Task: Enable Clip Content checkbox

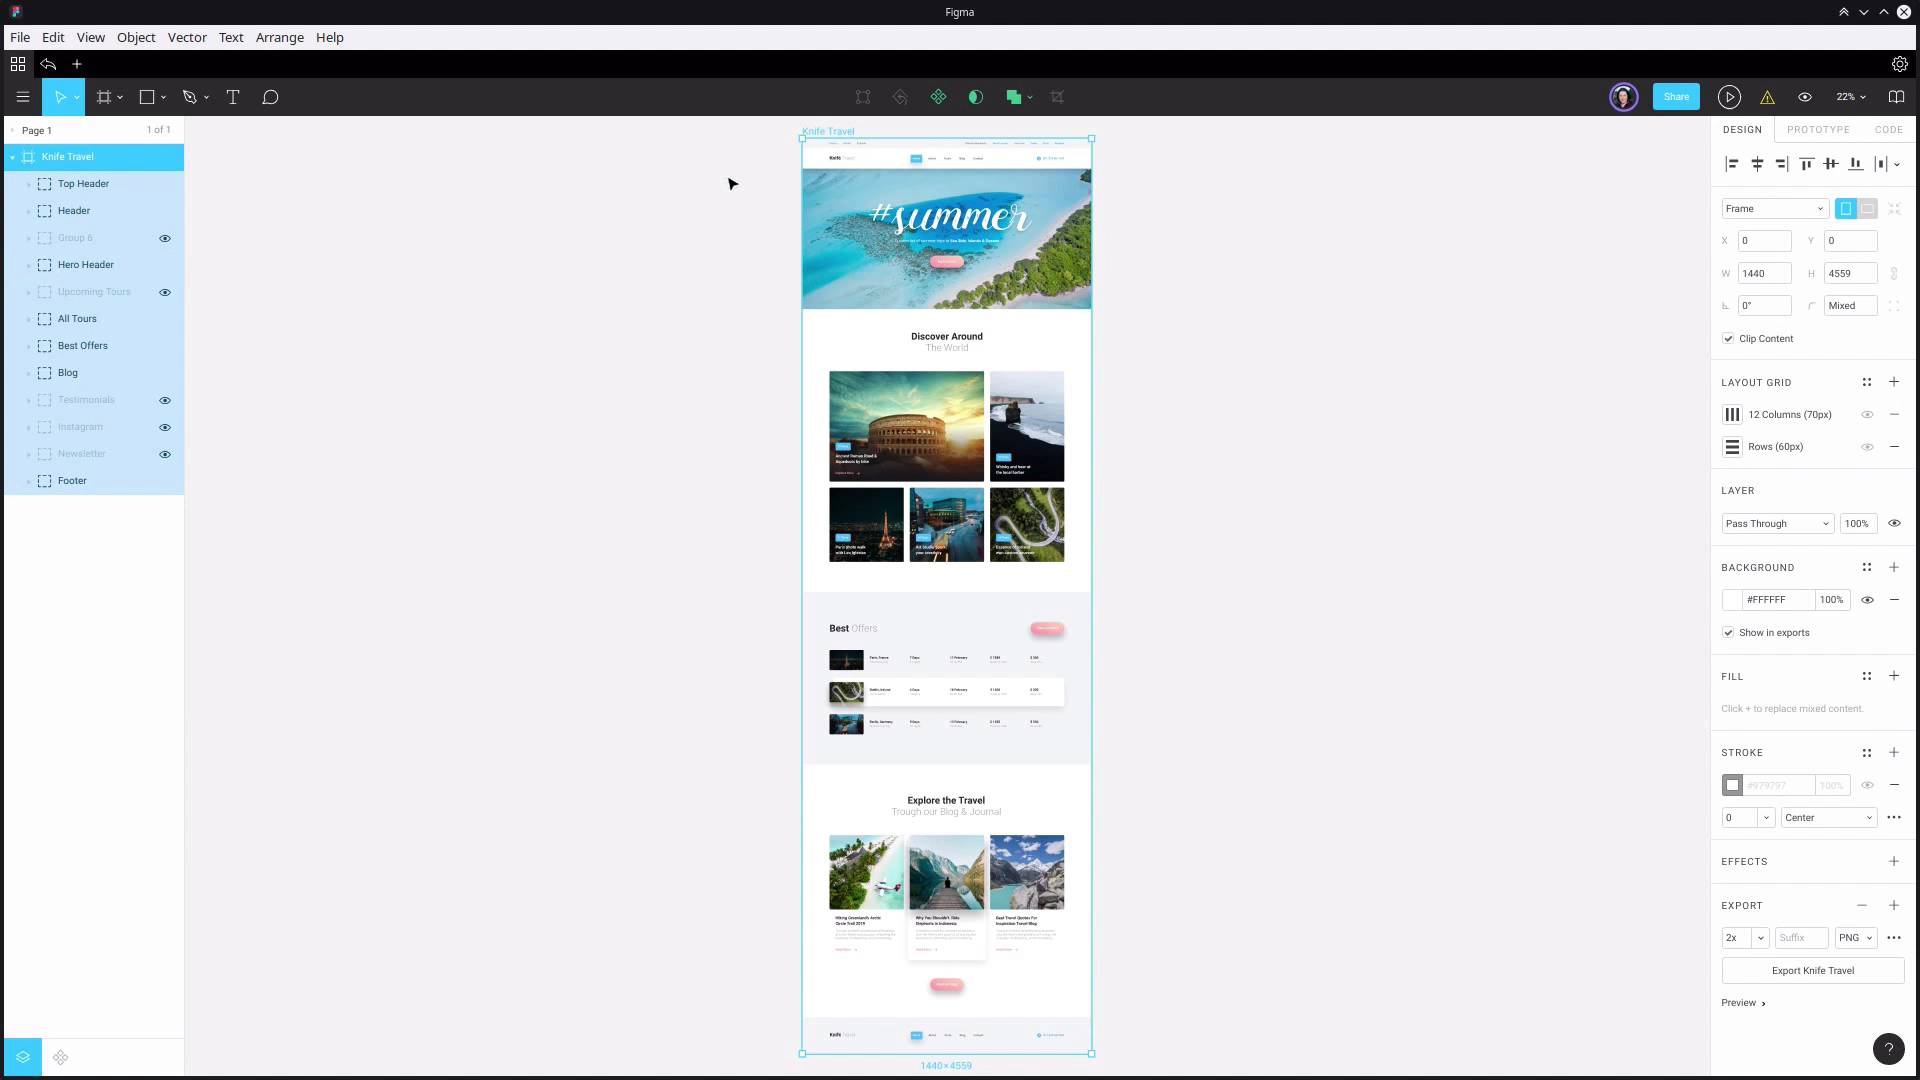Action: click(x=1729, y=338)
